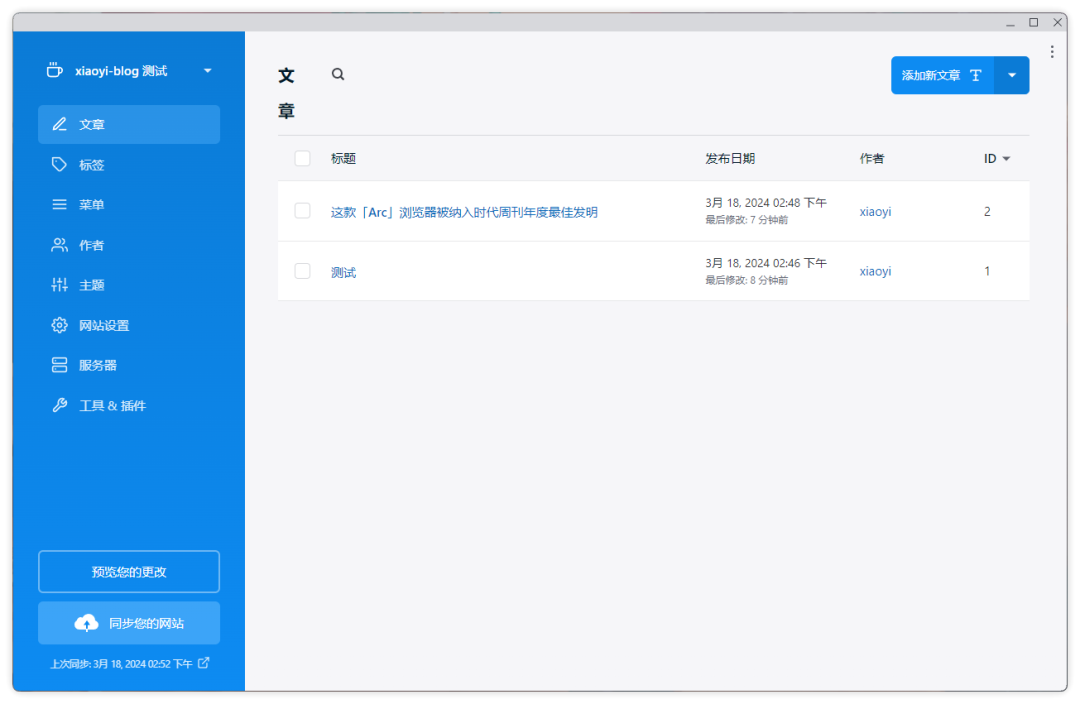Click the 服务器 server icon
This screenshot has width=1080, height=704.
coord(60,365)
